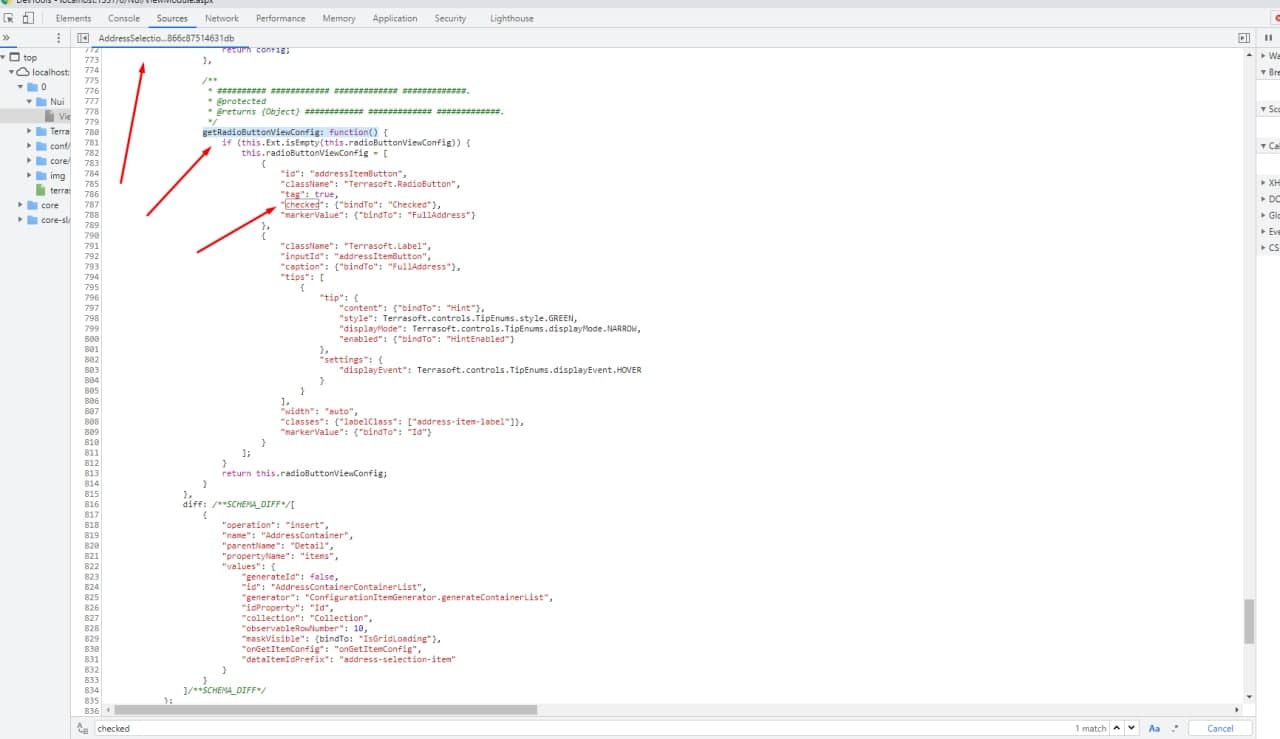Open the Lighthouse tab
The image size is (1280, 739).
[512, 18]
